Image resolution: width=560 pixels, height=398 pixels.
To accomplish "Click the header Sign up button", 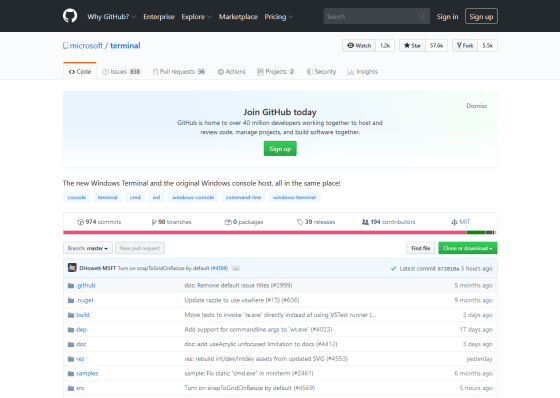I will [x=481, y=16].
